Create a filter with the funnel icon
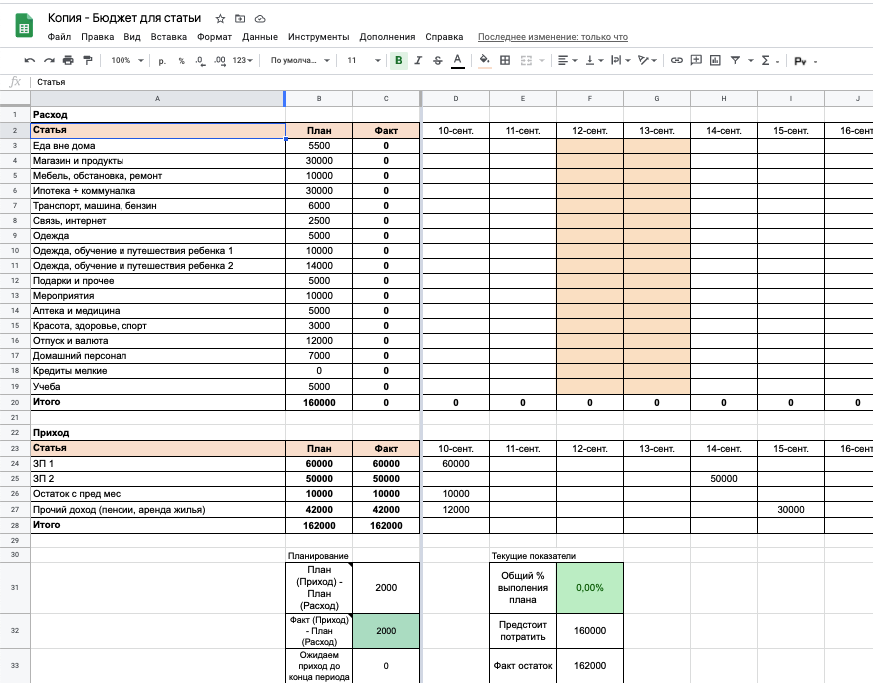 (735, 61)
